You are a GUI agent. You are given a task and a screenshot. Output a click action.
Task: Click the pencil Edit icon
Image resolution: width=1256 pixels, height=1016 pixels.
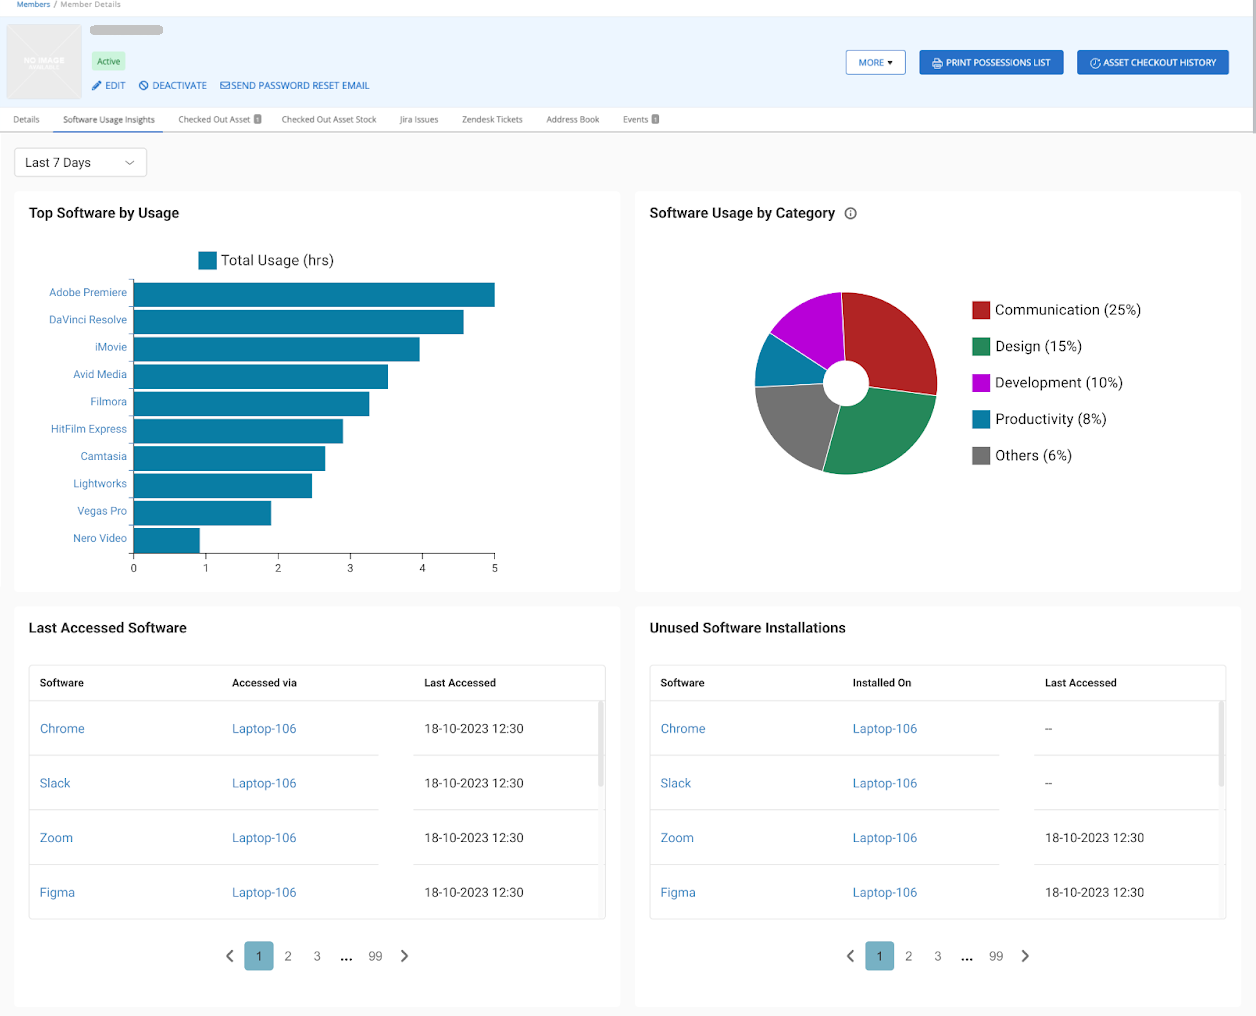pyautogui.click(x=97, y=86)
